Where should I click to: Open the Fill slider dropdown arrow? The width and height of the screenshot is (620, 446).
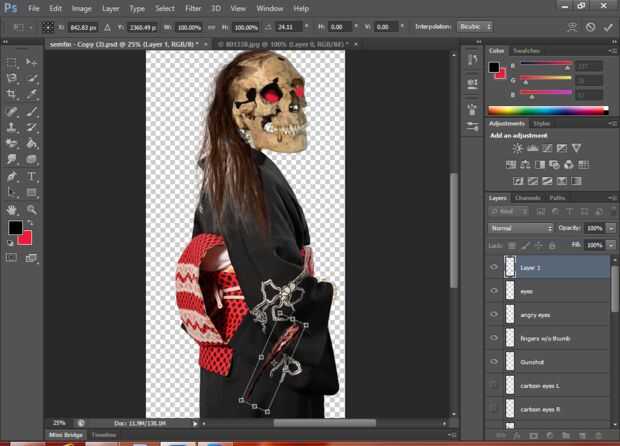pyautogui.click(x=611, y=245)
